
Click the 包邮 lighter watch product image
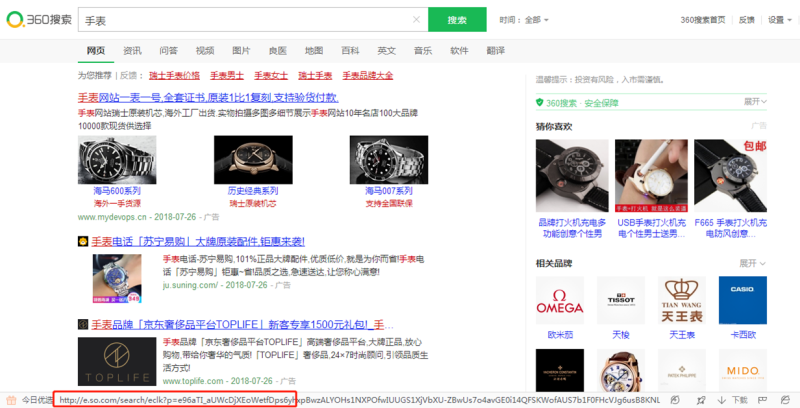click(x=730, y=175)
